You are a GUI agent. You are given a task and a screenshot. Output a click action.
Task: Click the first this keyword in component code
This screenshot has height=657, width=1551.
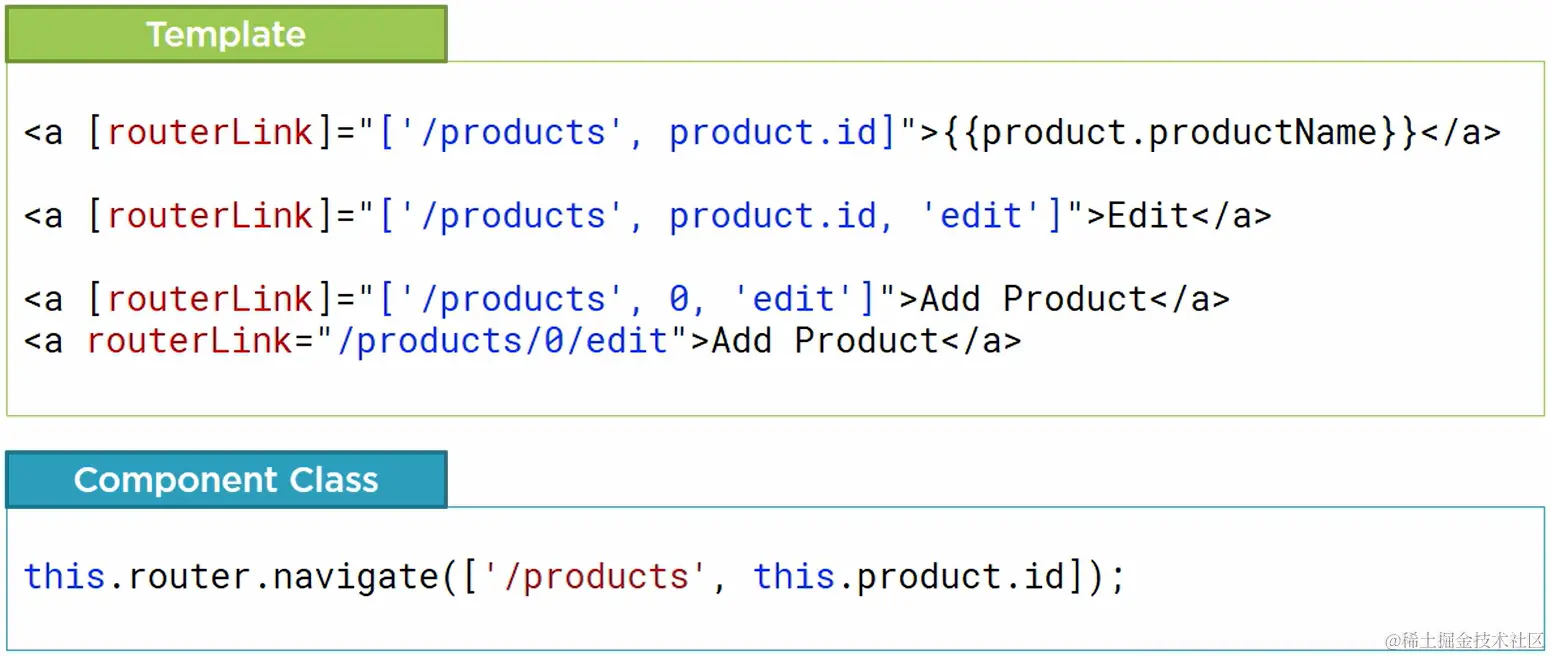click(x=65, y=577)
